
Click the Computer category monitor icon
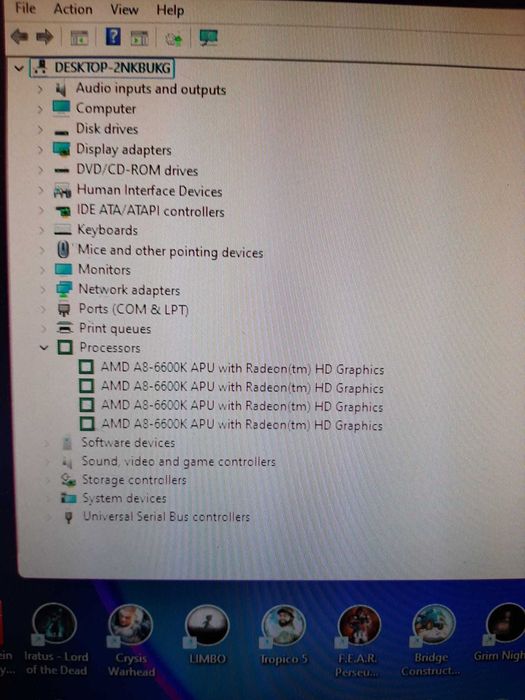[61, 108]
